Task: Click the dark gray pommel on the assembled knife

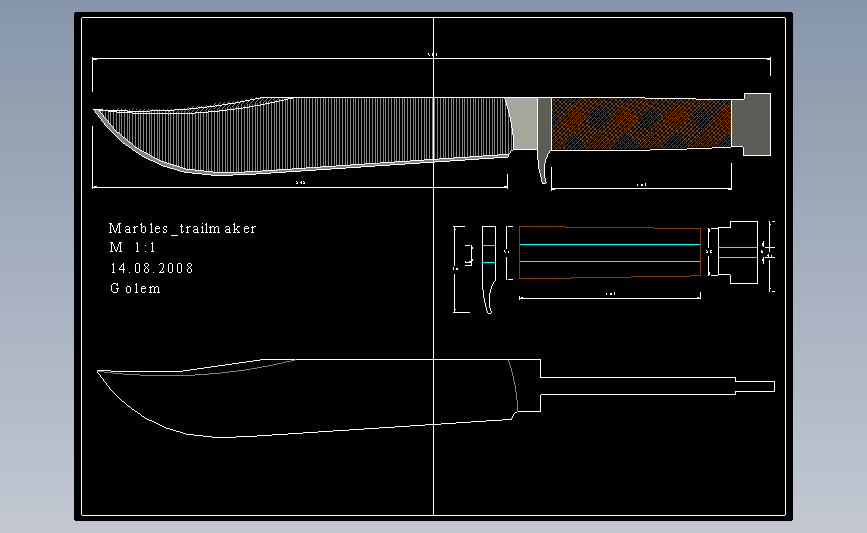Action: [x=751, y=124]
